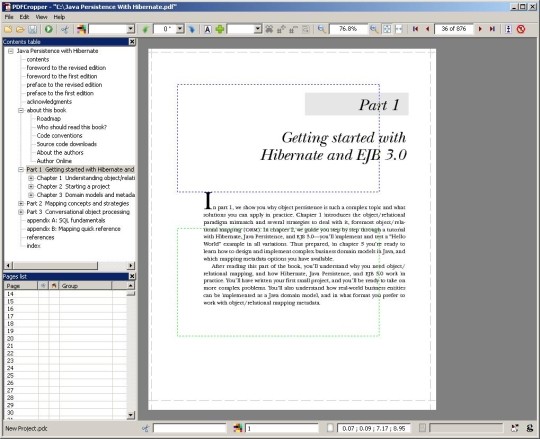Click the fit page width icon
Screen dimensions: 540x439
398,29
